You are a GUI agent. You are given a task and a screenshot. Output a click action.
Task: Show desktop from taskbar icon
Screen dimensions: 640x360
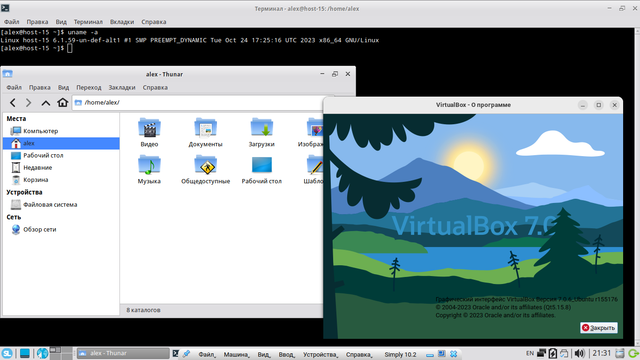(x=24, y=353)
